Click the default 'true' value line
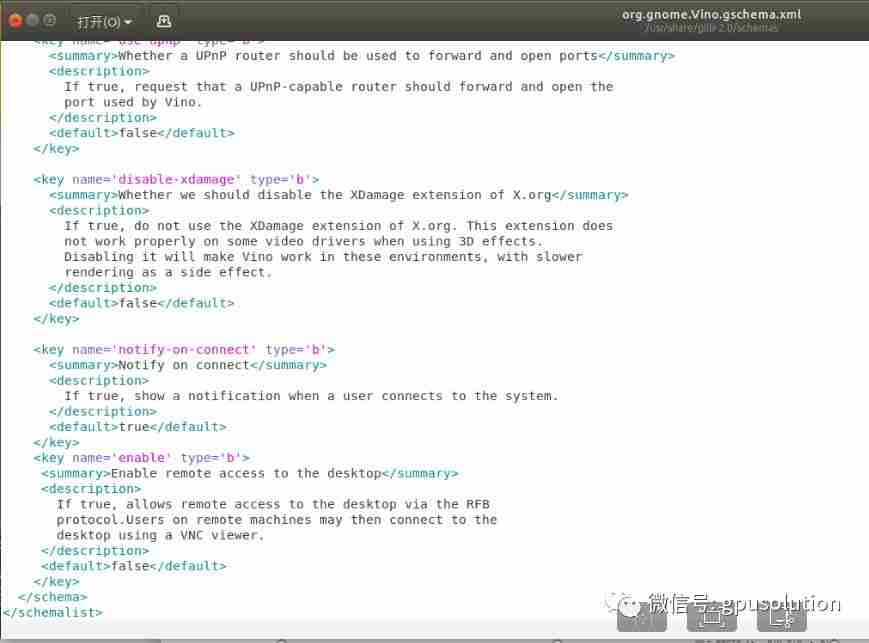The height and width of the screenshot is (643, 869). pyautogui.click(x=137, y=427)
